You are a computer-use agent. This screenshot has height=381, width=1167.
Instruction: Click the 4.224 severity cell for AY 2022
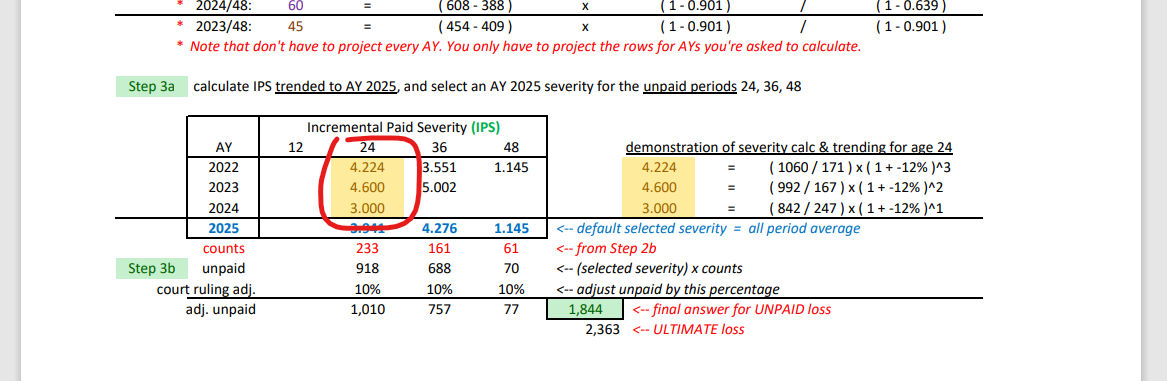coord(368,167)
